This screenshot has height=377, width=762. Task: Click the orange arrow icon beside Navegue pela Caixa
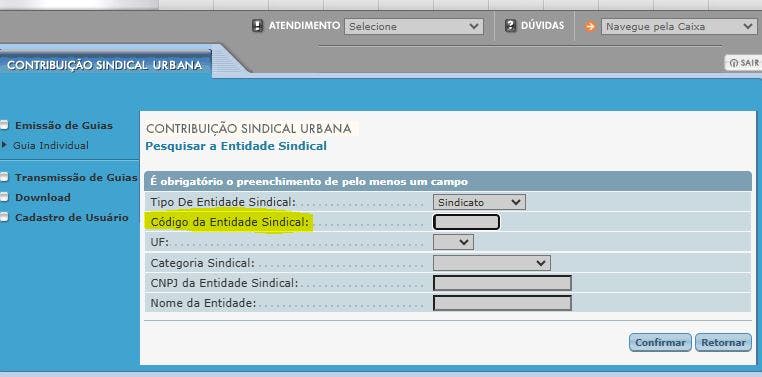590,27
